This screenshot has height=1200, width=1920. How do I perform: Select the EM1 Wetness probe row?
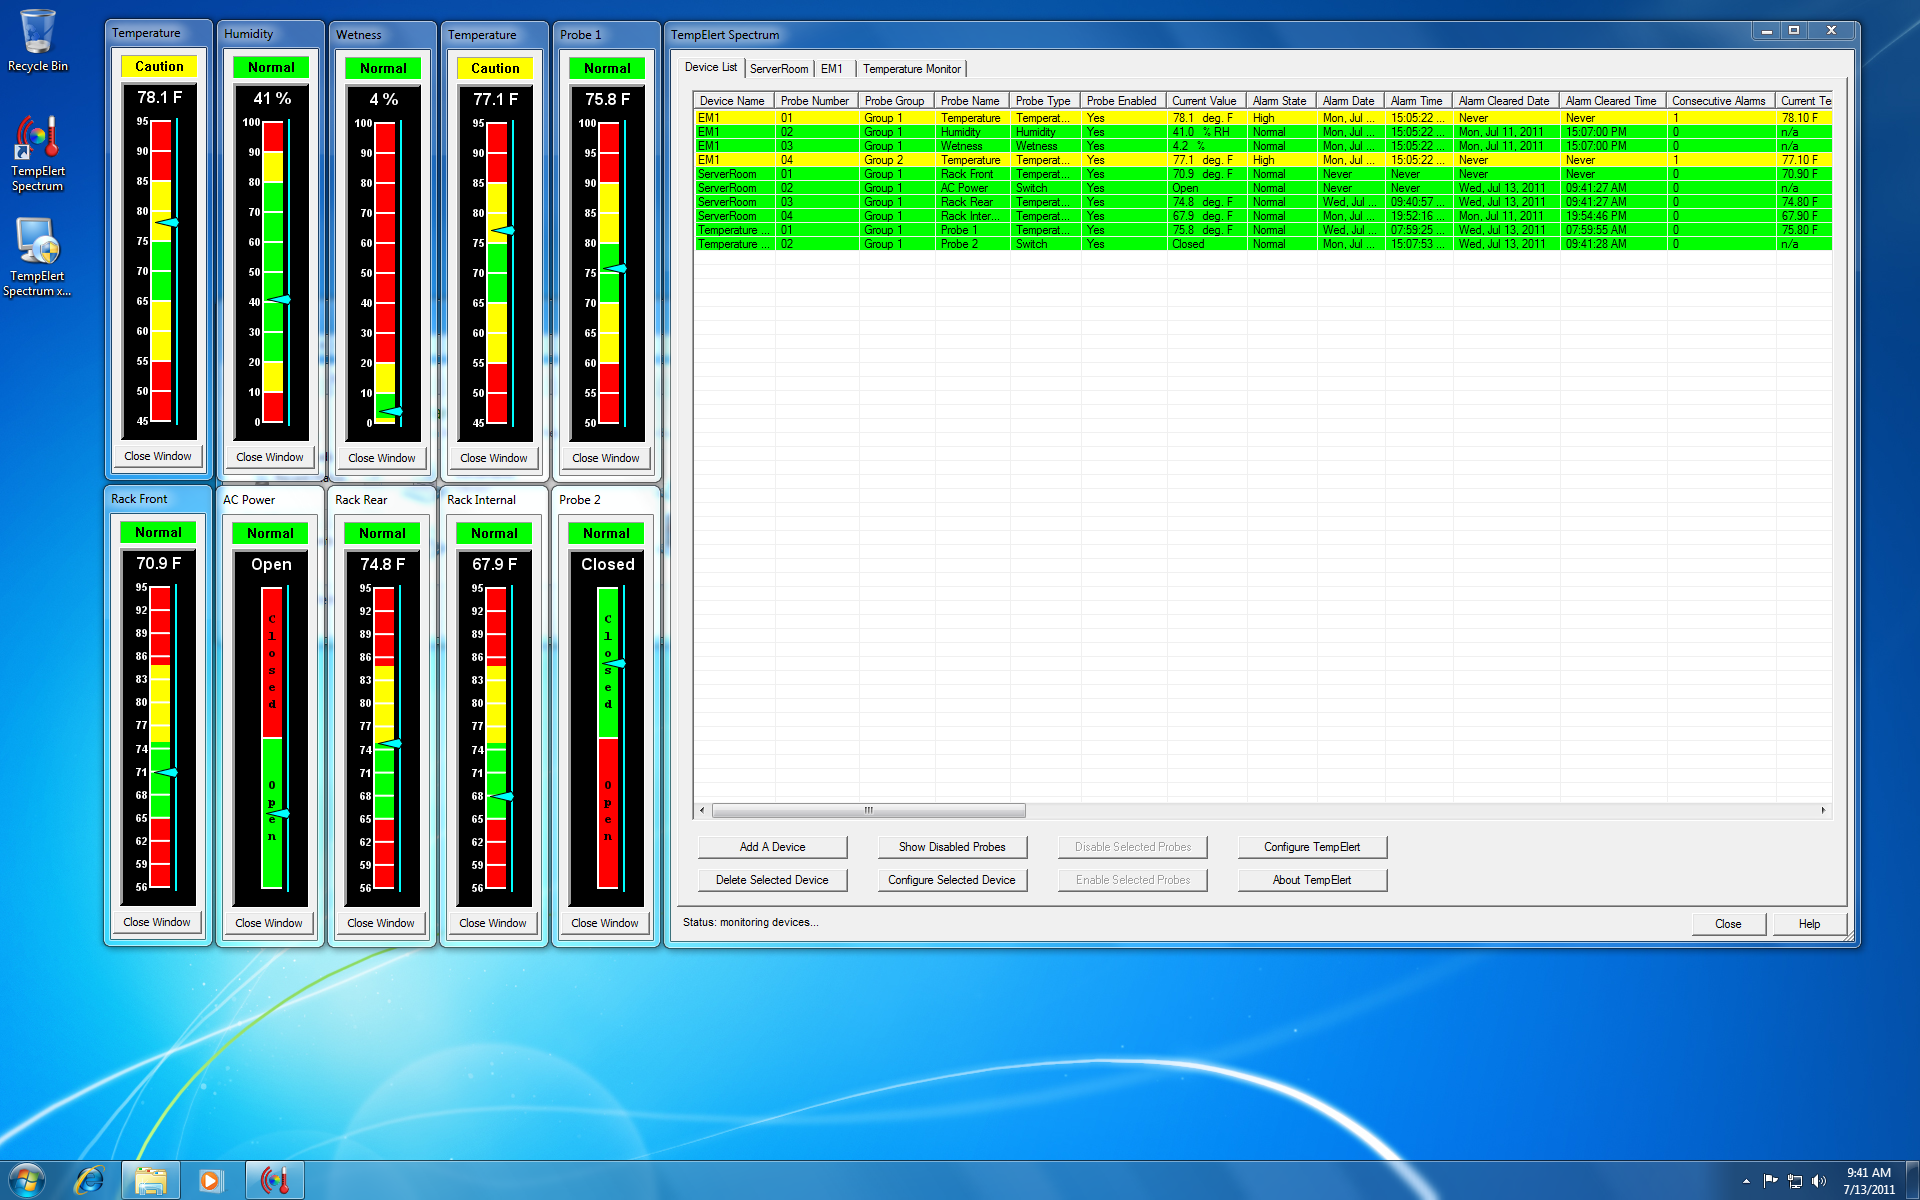(1263, 146)
